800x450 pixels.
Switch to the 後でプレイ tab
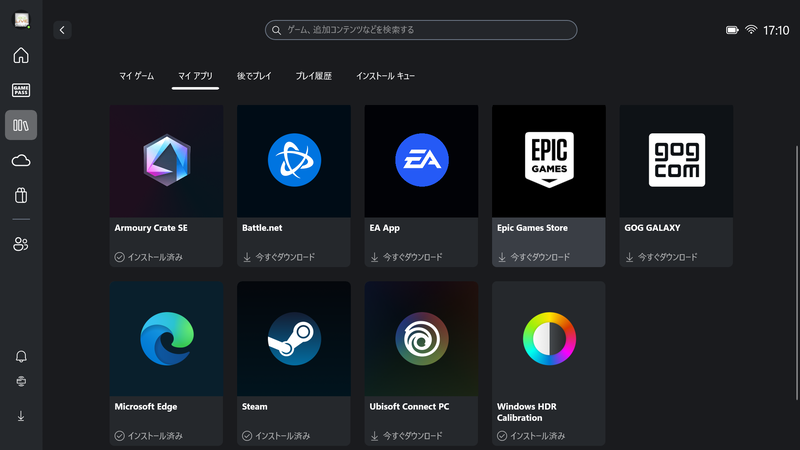tap(254, 76)
